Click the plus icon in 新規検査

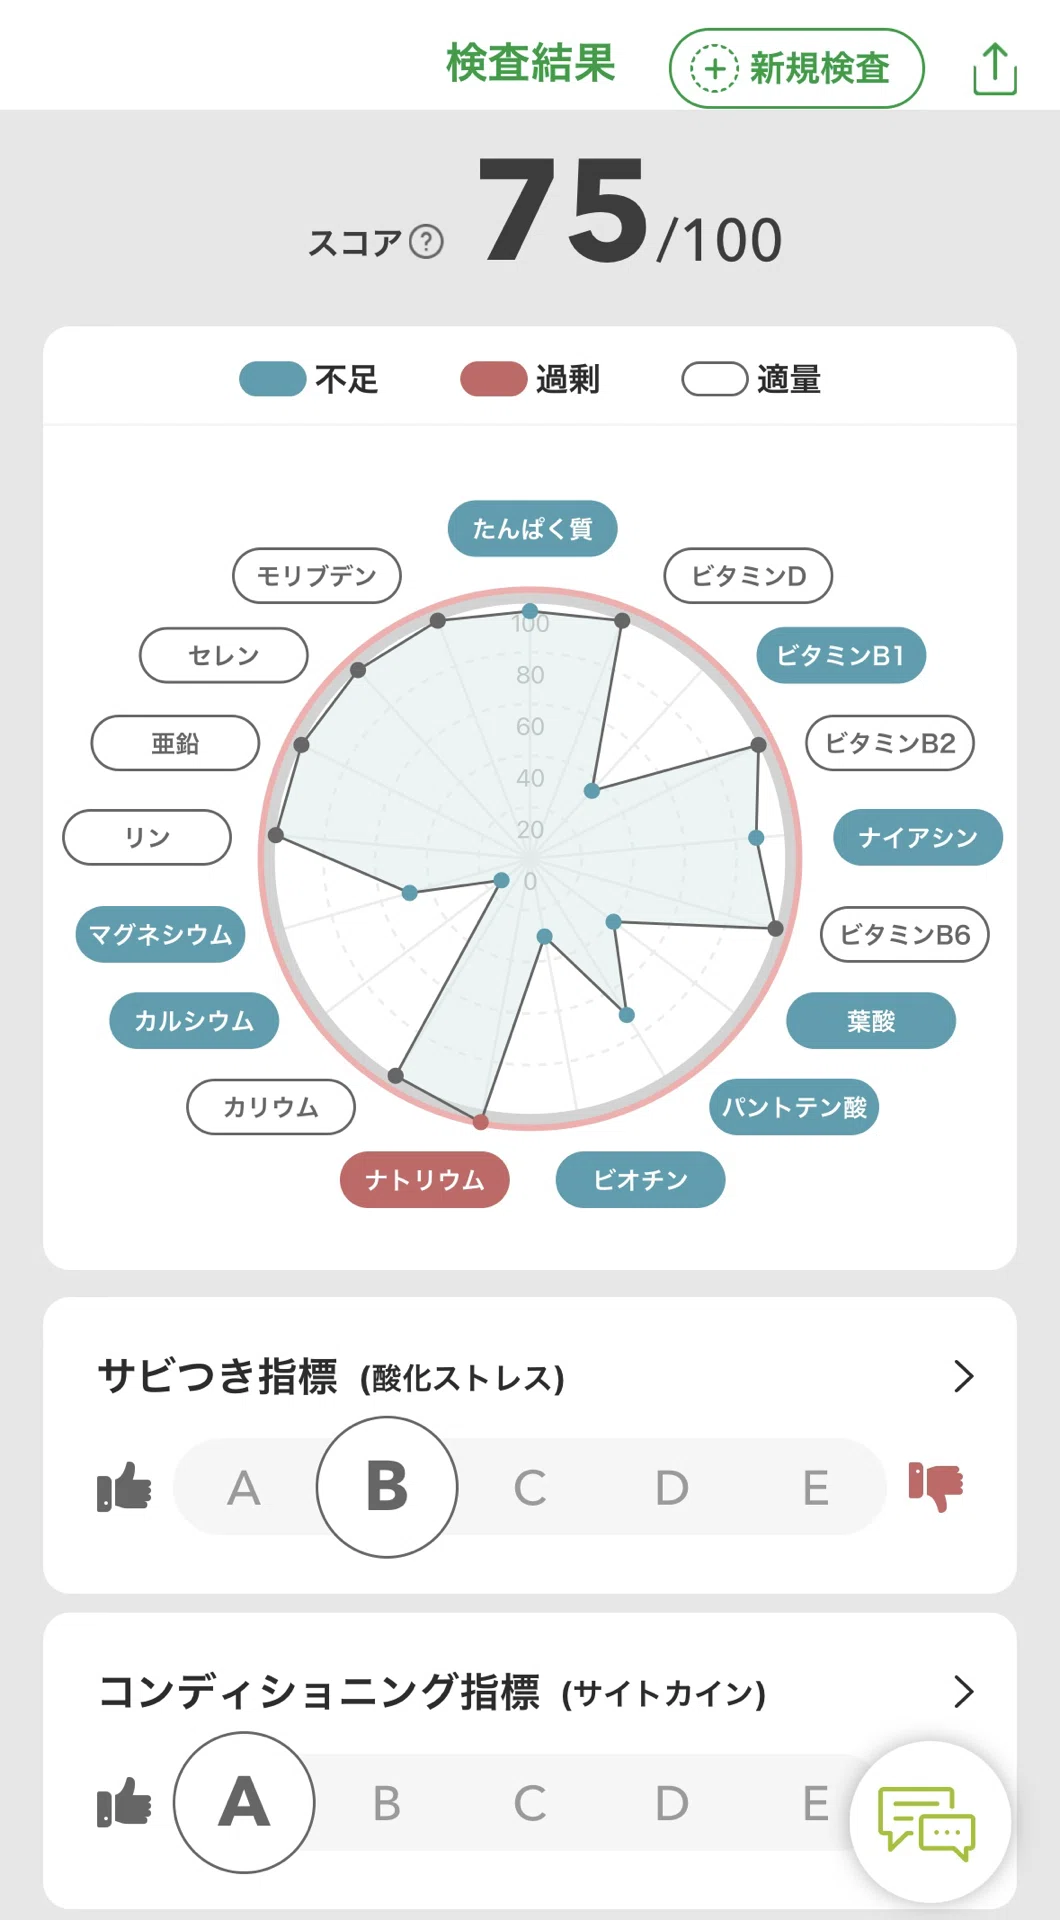(x=714, y=69)
